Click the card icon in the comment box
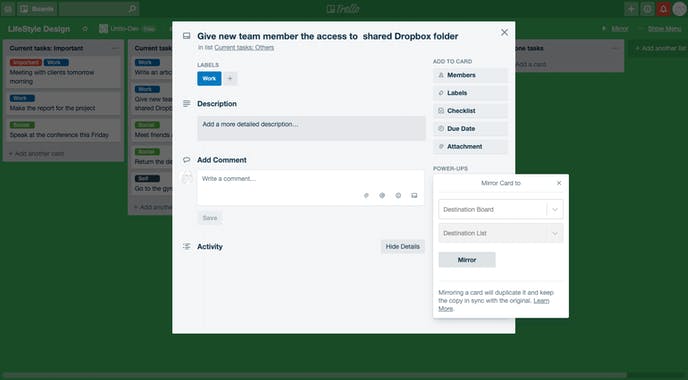The height and width of the screenshot is (380, 688). [414, 195]
